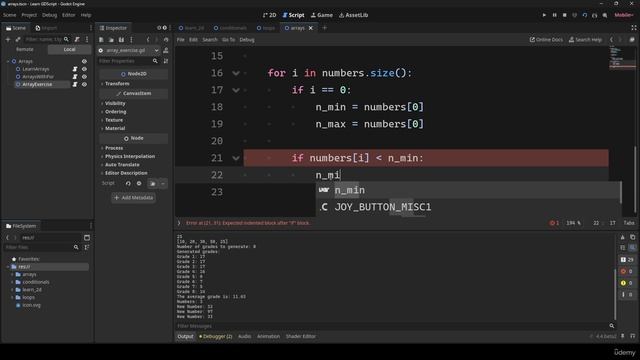Reset the Script property in Inspector
This screenshot has width=640, height=360.
pos(128,184)
